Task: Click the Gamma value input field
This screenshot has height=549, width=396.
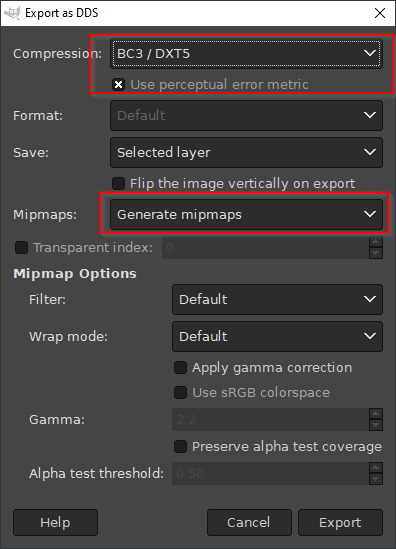Action: (270, 419)
